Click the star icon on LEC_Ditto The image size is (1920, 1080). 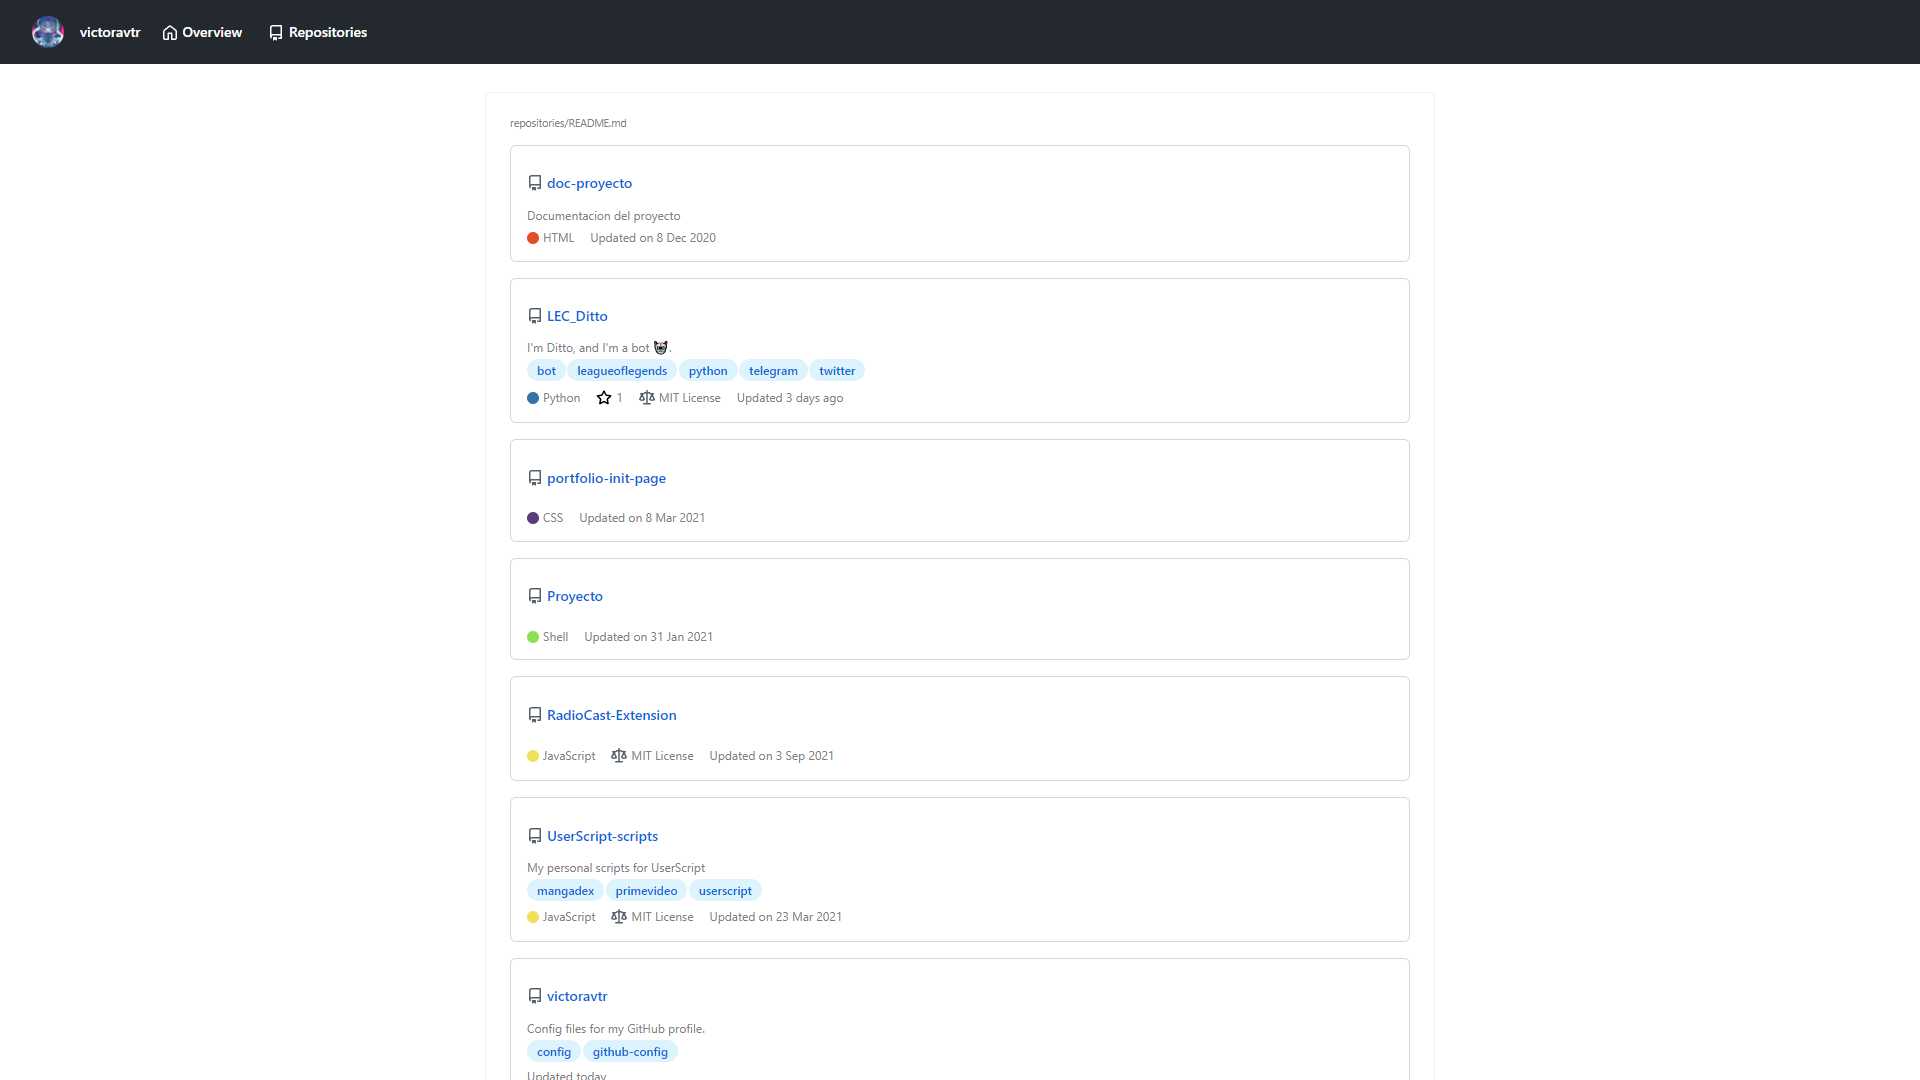(x=604, y=398)
